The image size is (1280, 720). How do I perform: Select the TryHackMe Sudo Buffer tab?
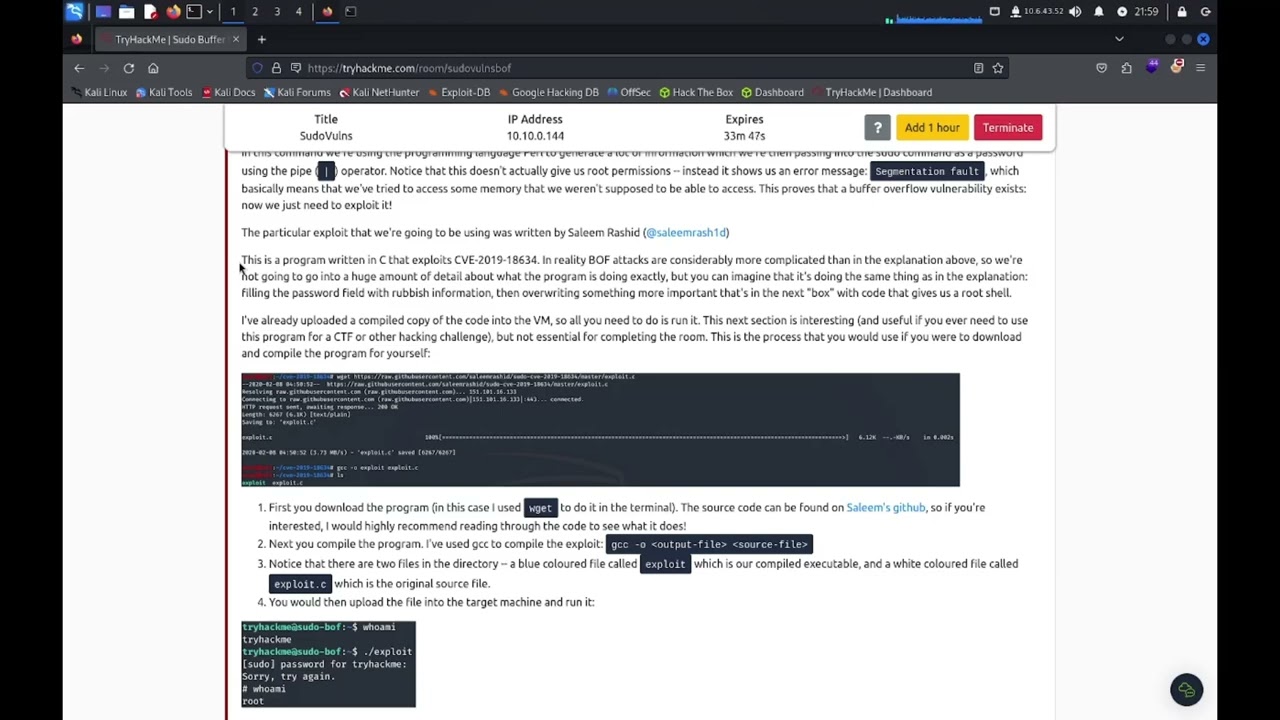tap(170, 40)
